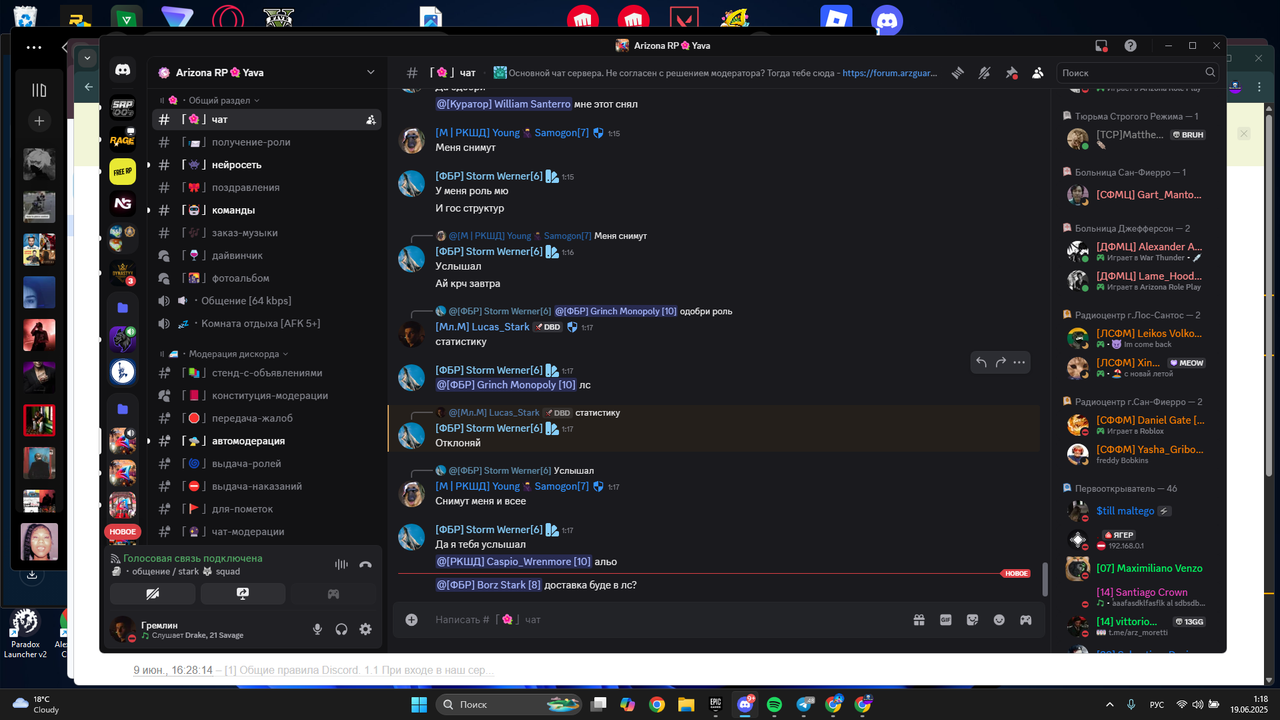Click @[РКЩД] Caspio_Wrenmore [10] mention
Image resolution: width=1280 pixels, height=720 pixels.
click(x=513, y=562)
